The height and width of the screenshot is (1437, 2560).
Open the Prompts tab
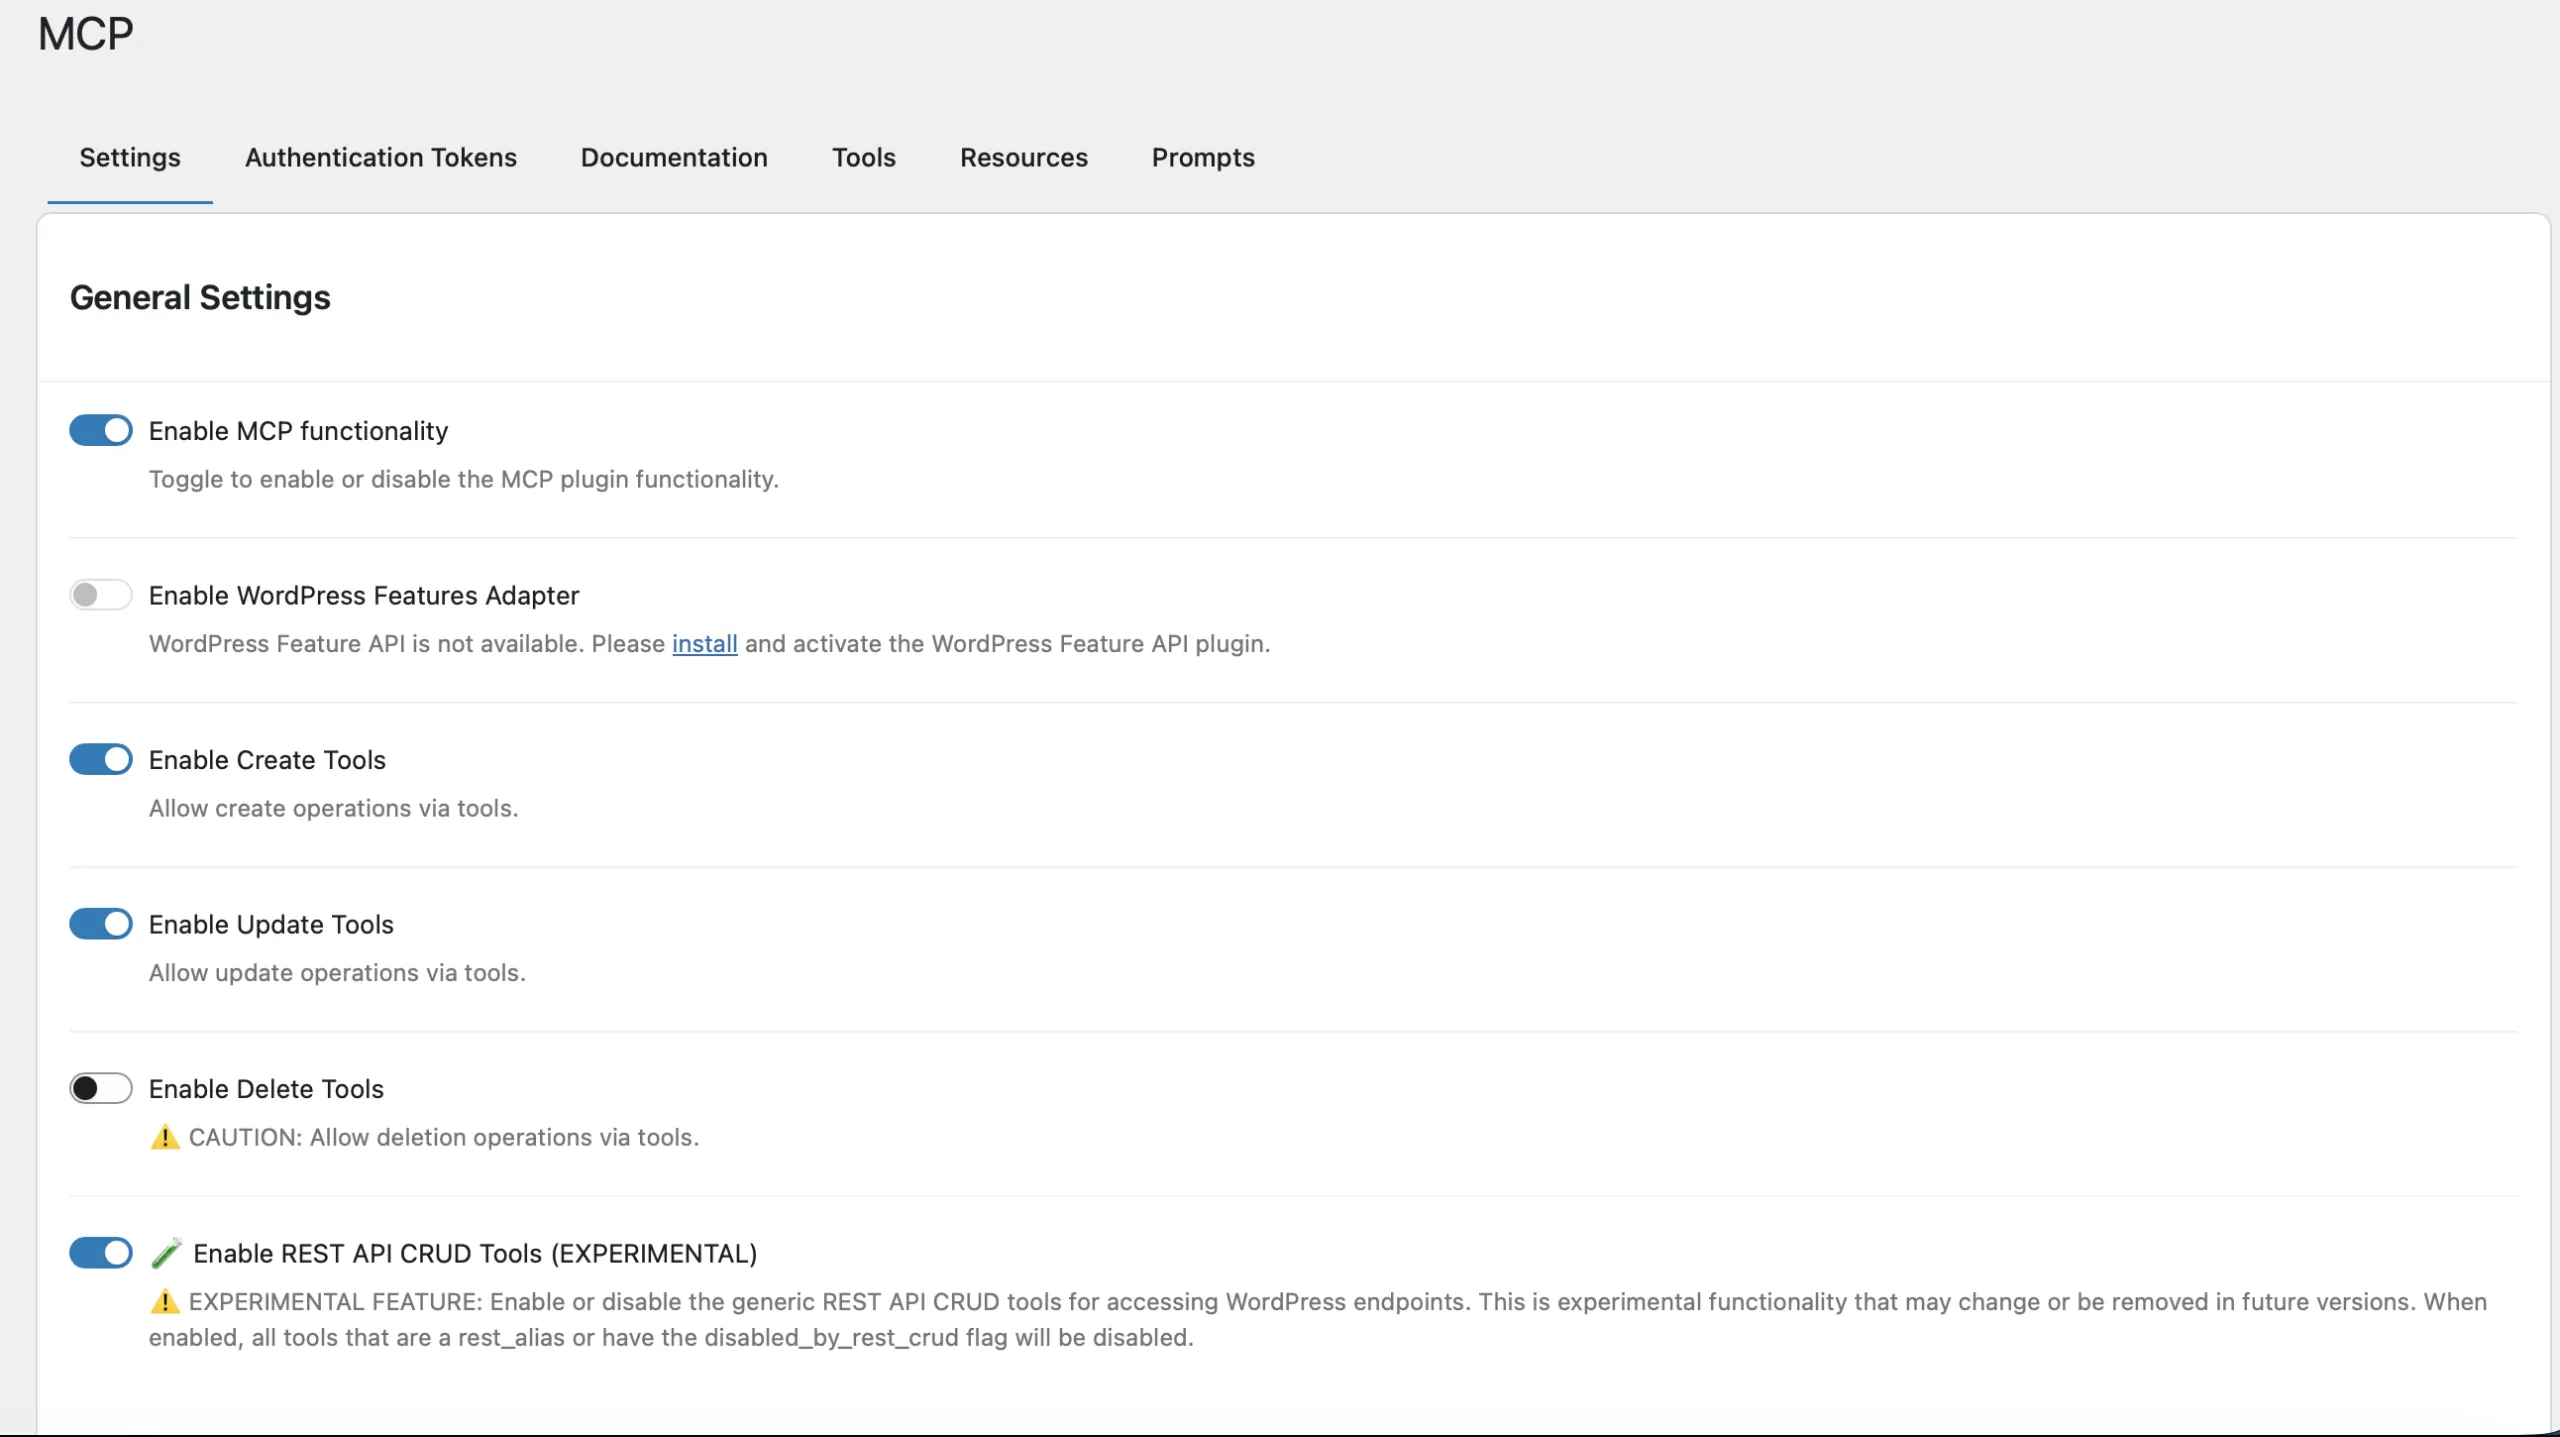click(1203, 158)
